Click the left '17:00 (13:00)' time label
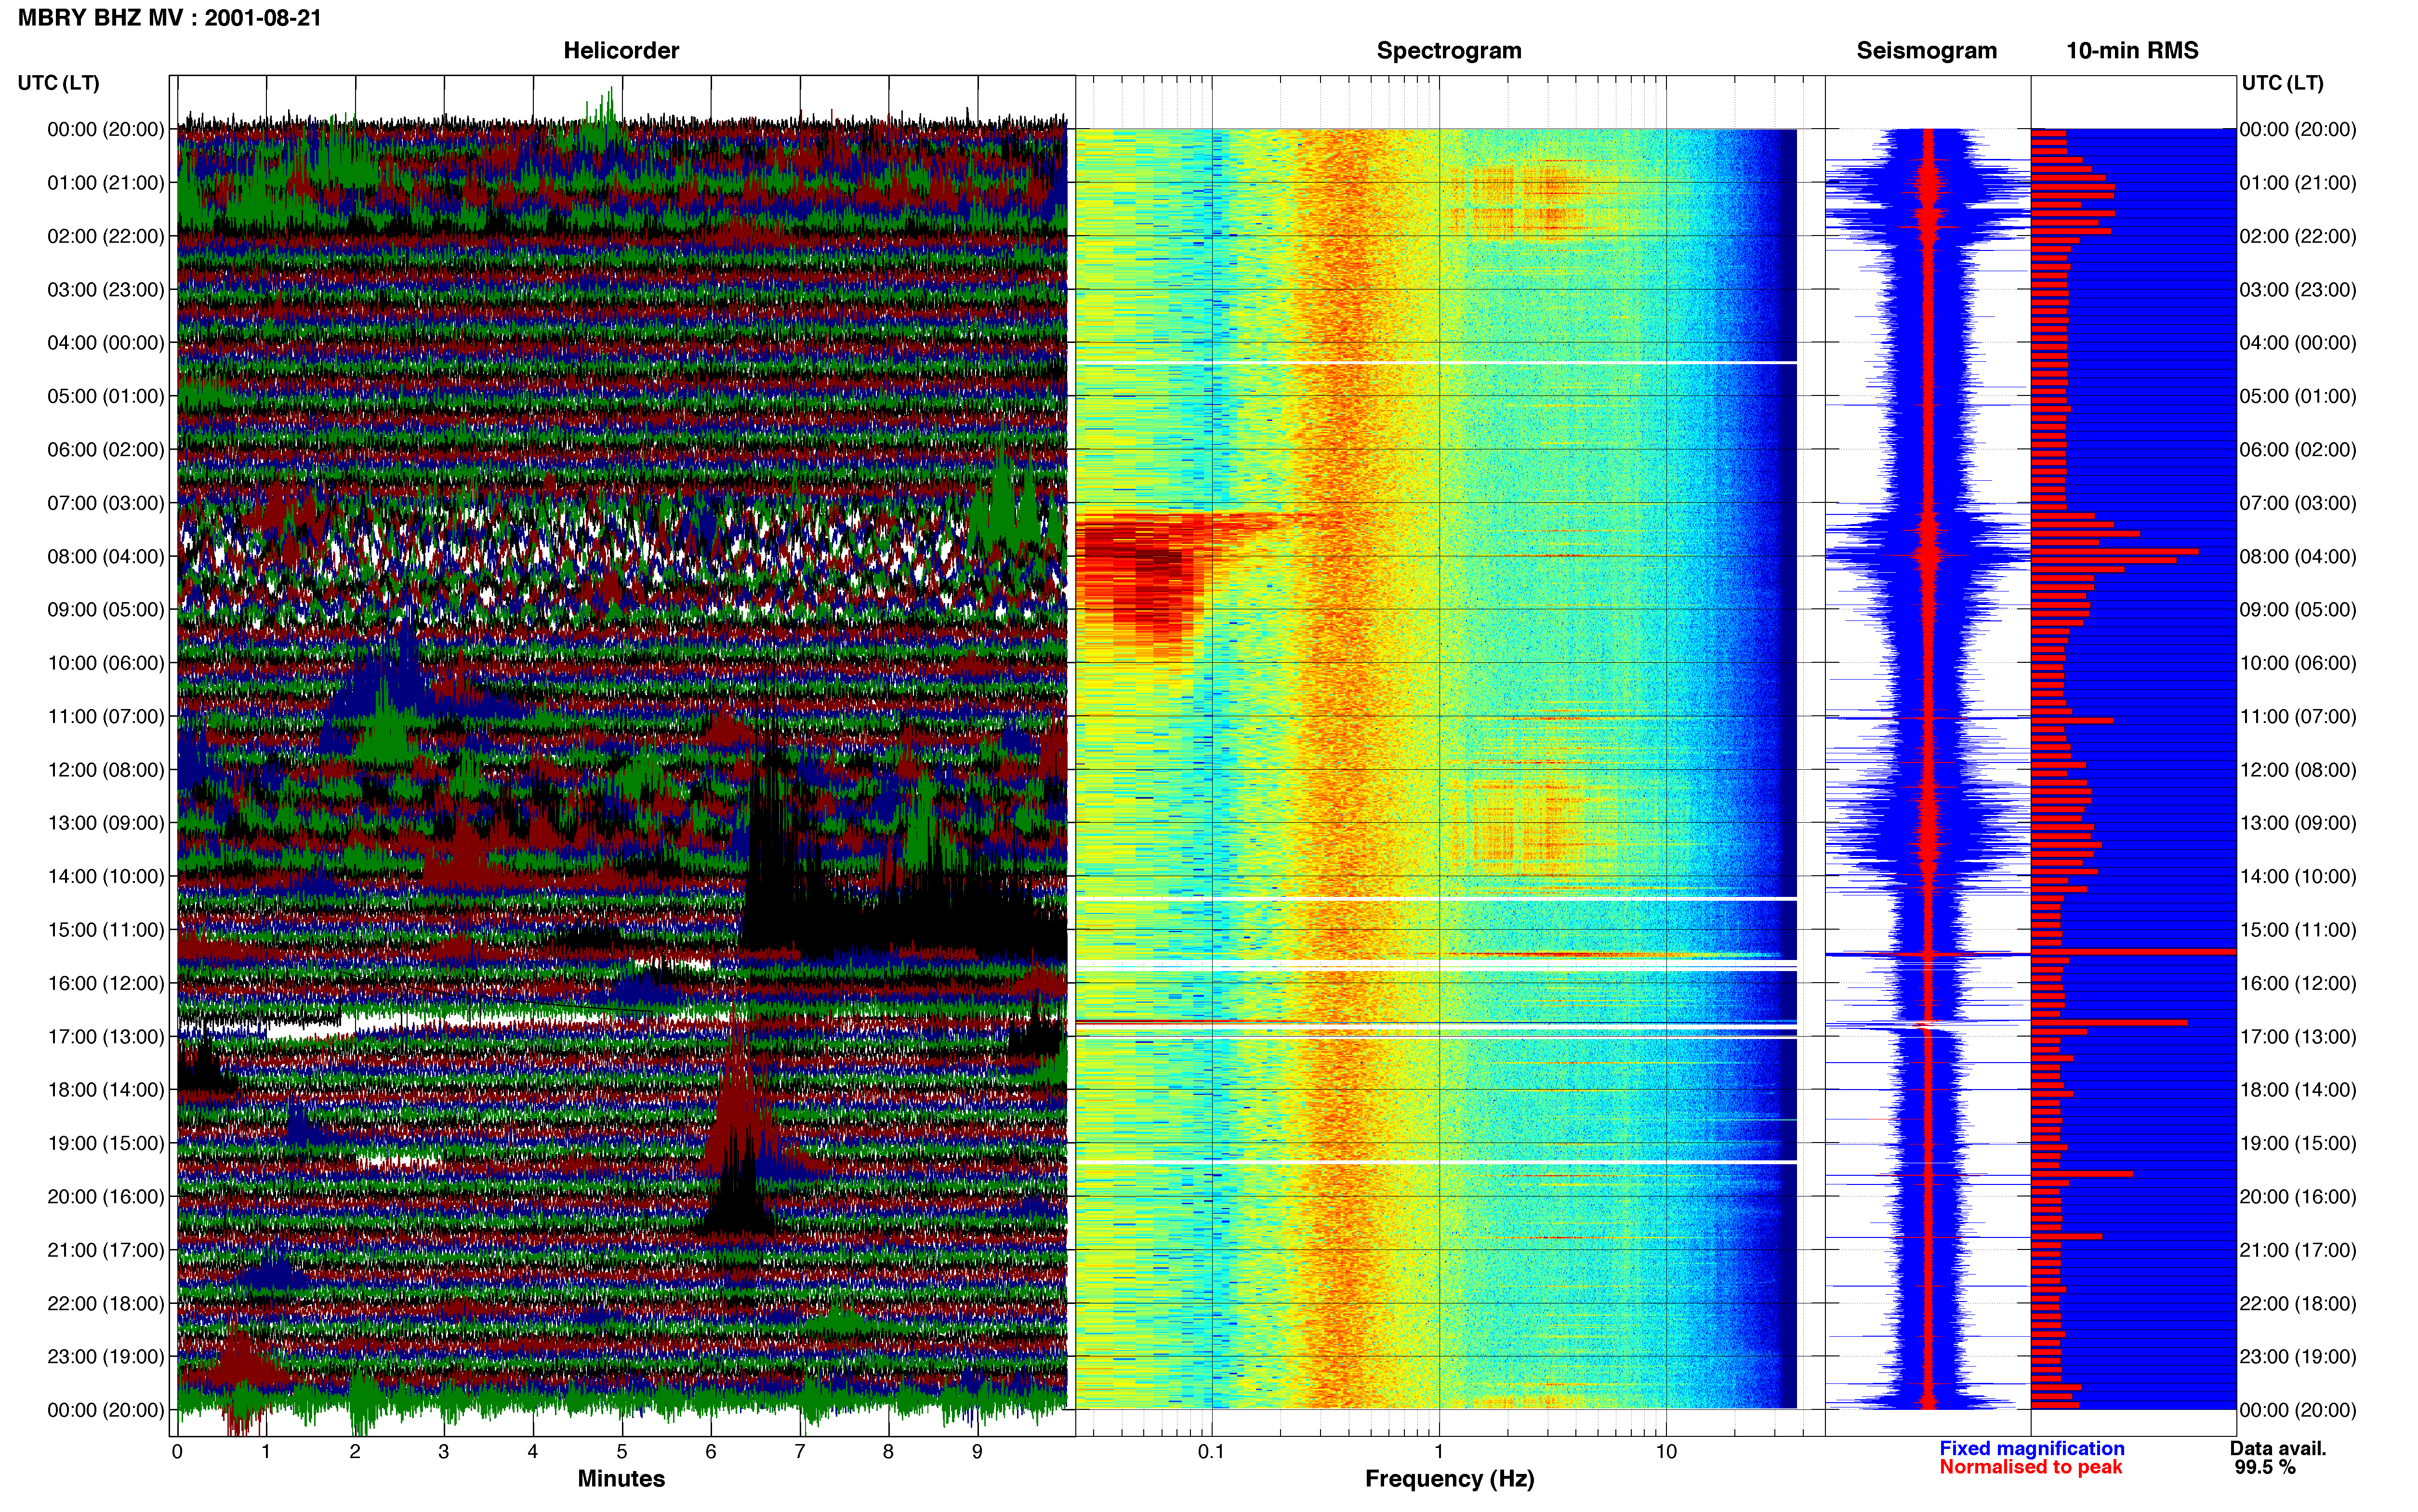The image size is (2418, 1512). coord(106,1037)
